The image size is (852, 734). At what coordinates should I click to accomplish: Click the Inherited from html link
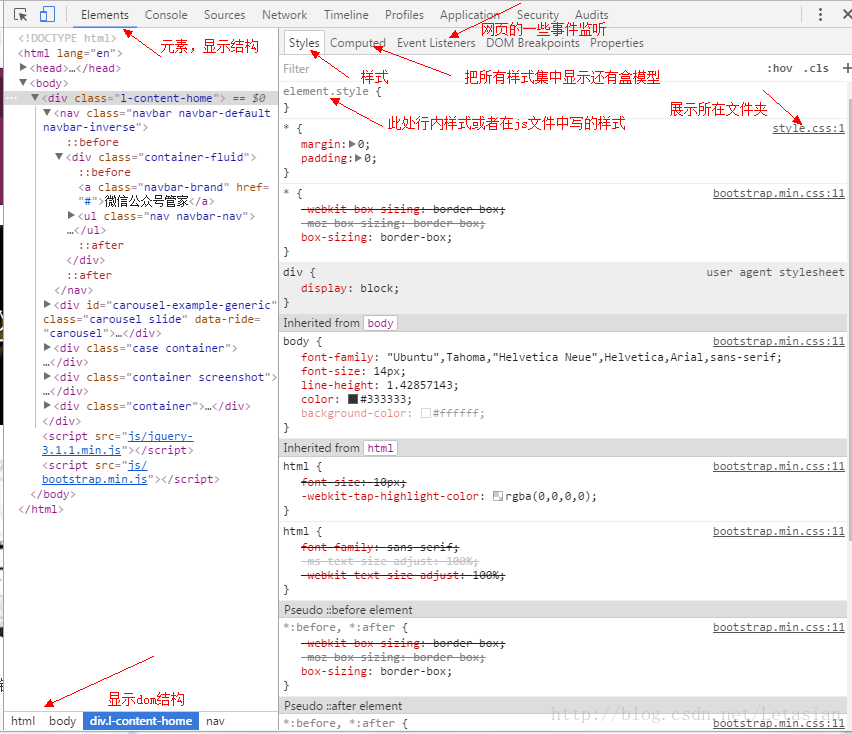380,448
